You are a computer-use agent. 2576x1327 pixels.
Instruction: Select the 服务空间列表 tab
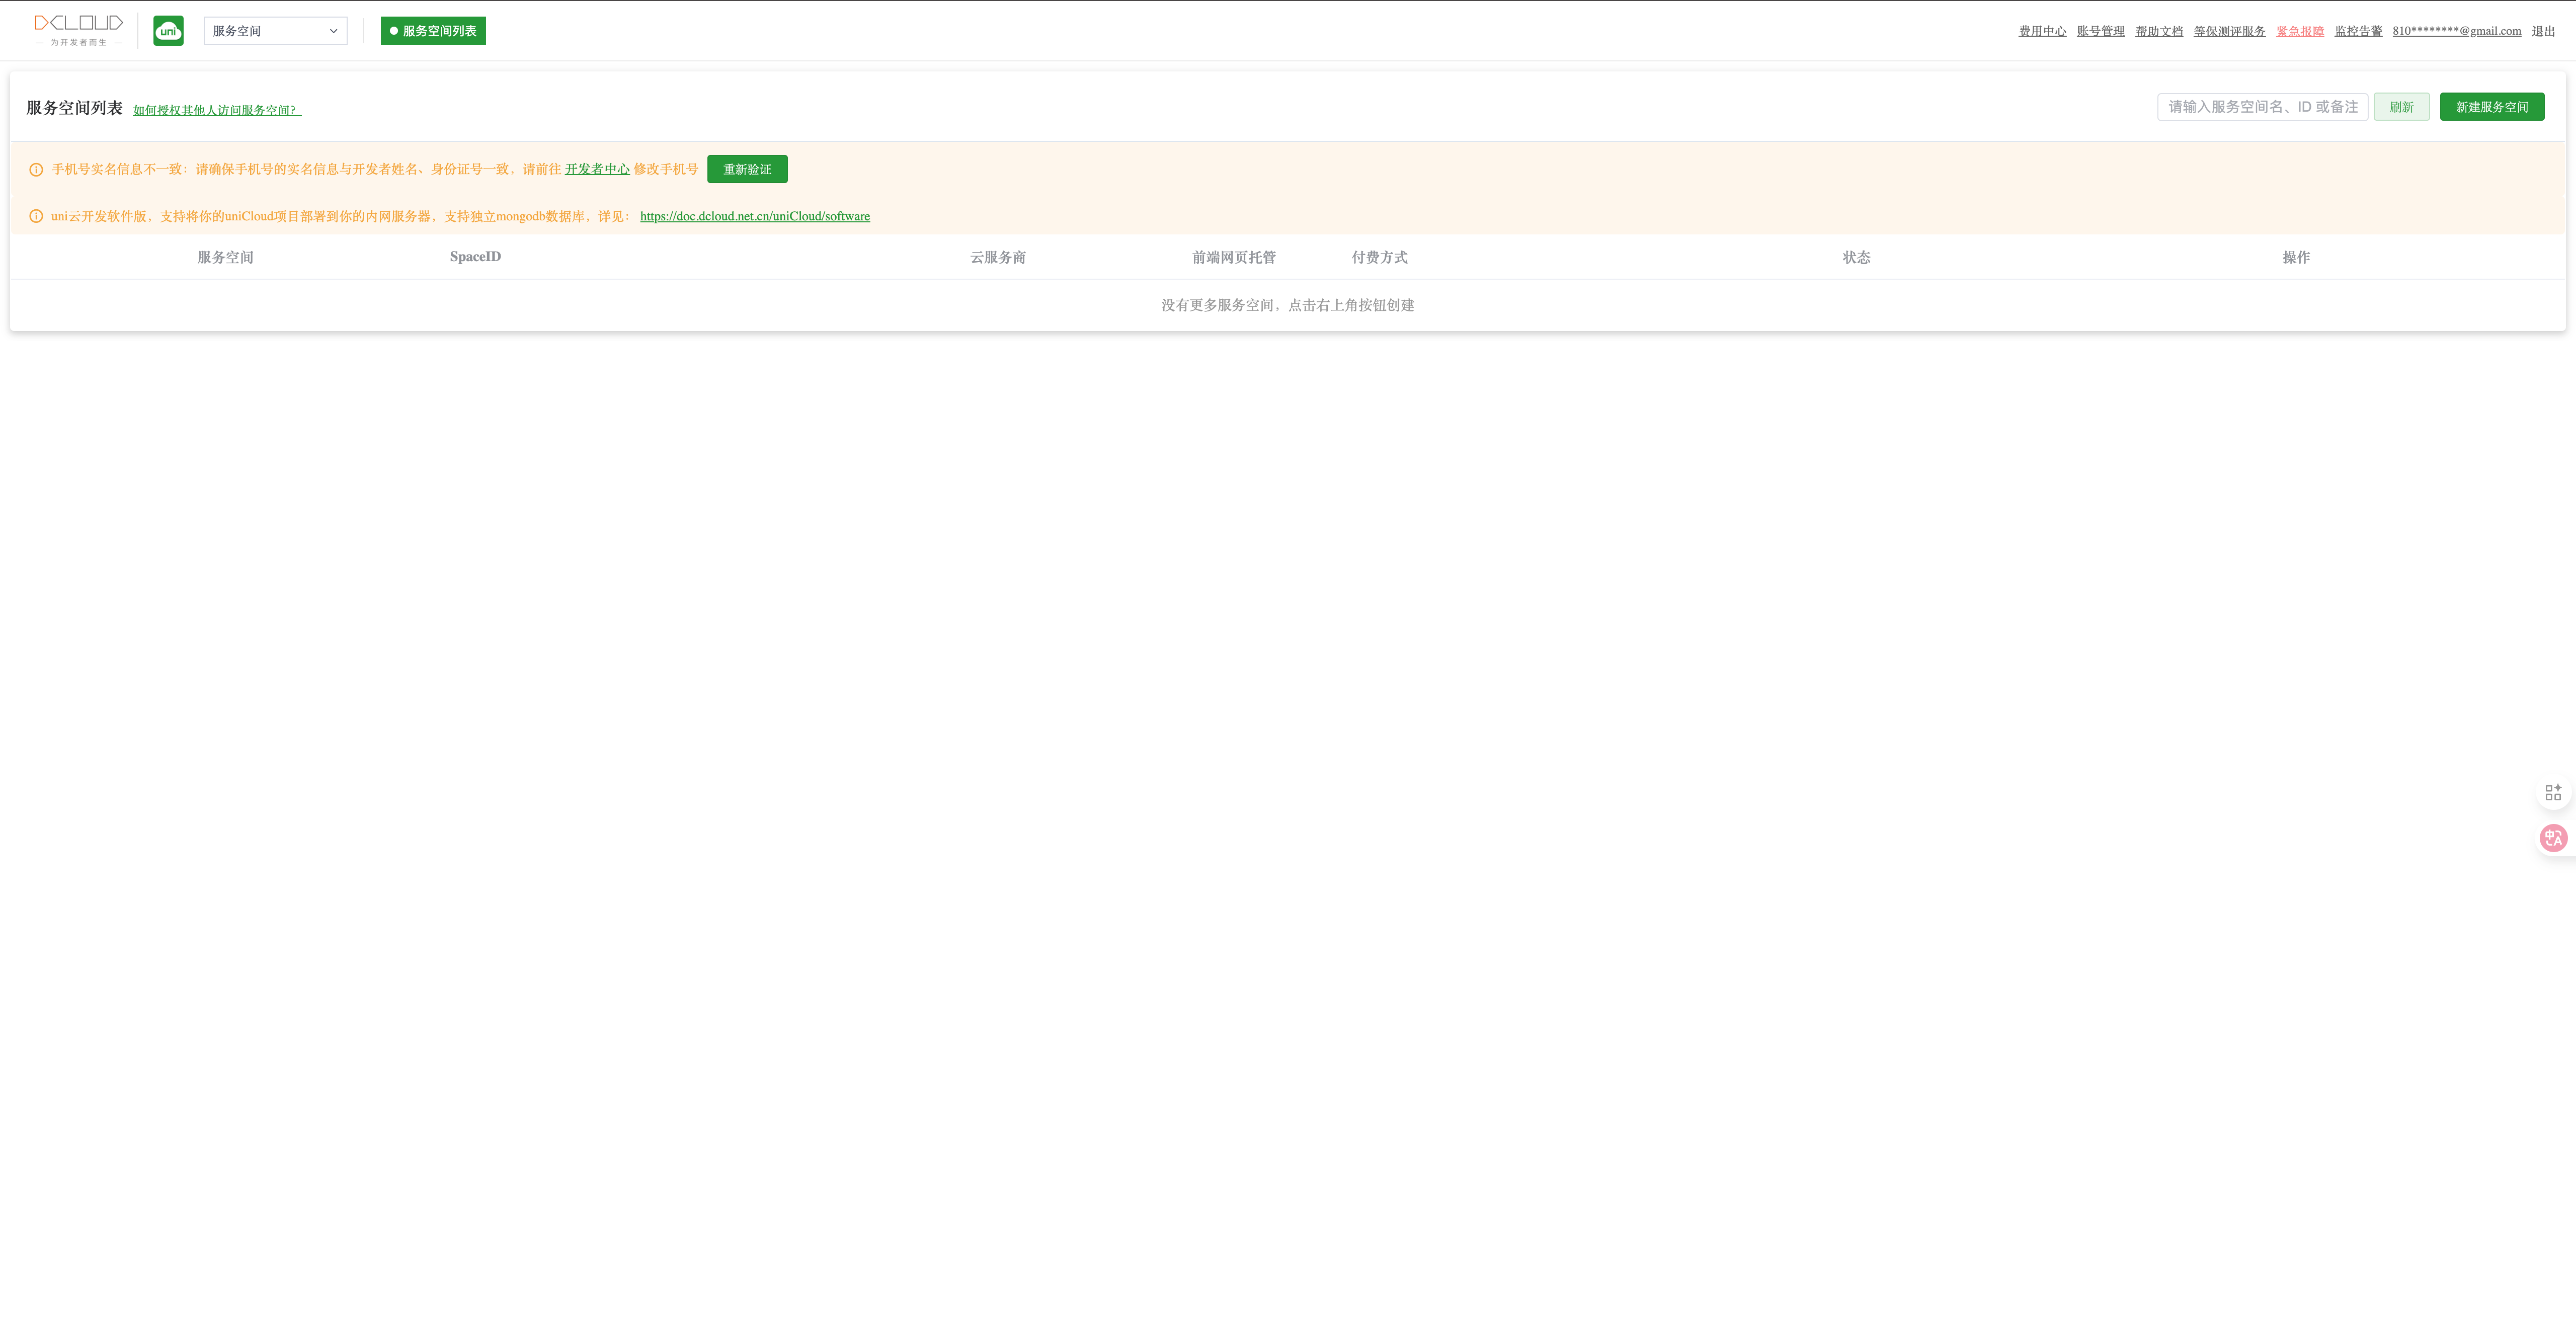pyautogui.click(x=433, y=31)
